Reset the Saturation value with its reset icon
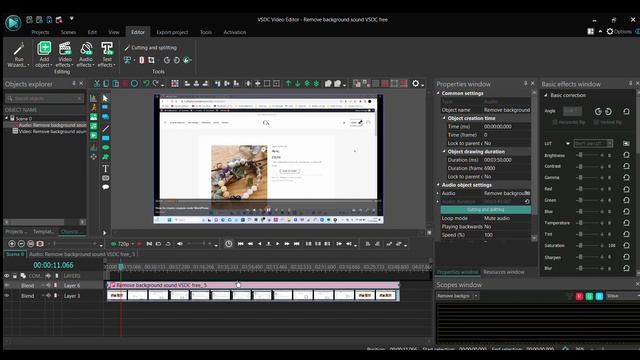Image resolution: width=640 pixels, height=360 pixels. [x=626, y=246]
